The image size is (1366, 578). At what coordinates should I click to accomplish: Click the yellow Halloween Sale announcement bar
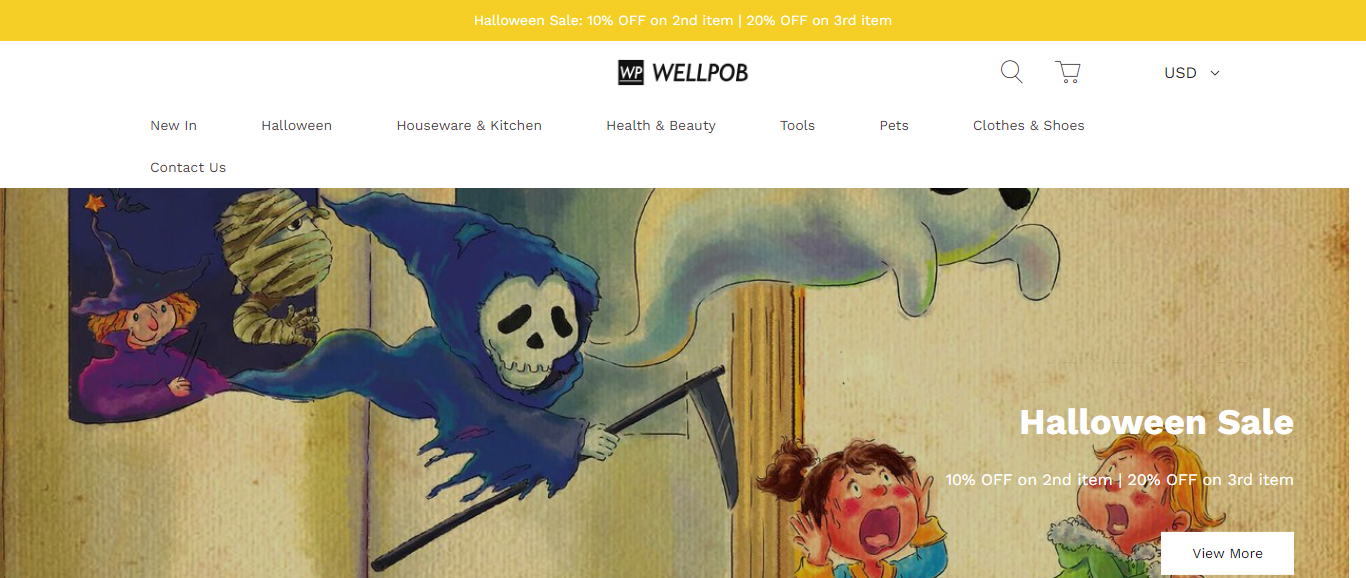click(x=683, y=20)
